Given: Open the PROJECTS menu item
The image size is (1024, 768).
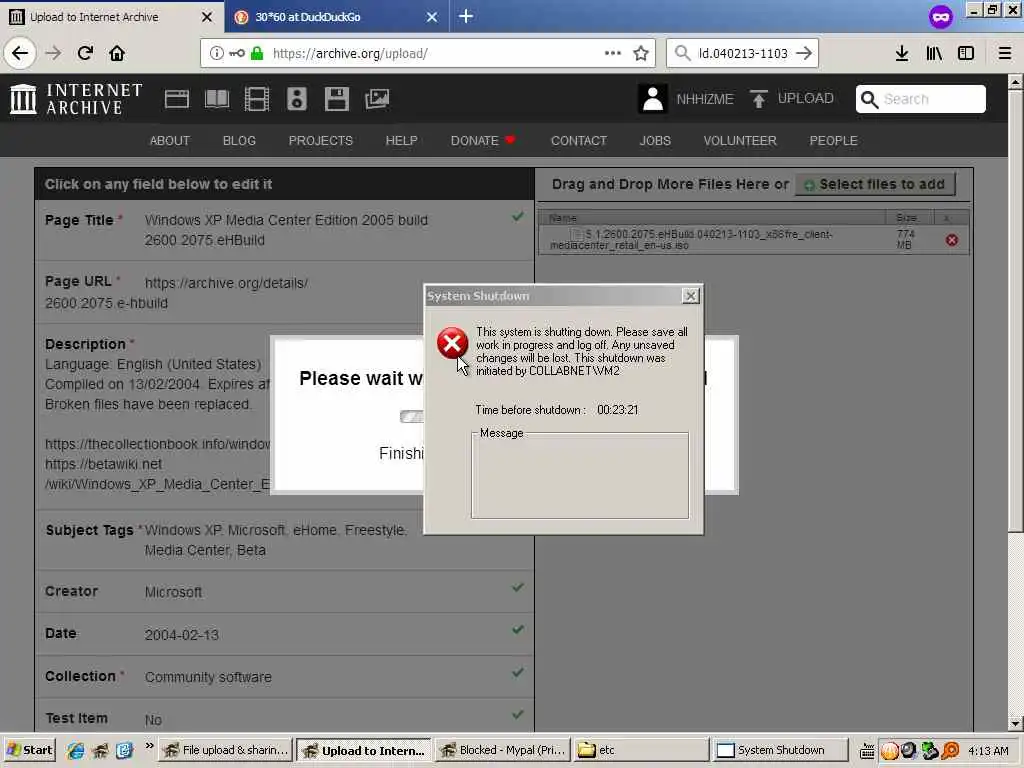Looking at the screenshot, I should click(321, 140).
